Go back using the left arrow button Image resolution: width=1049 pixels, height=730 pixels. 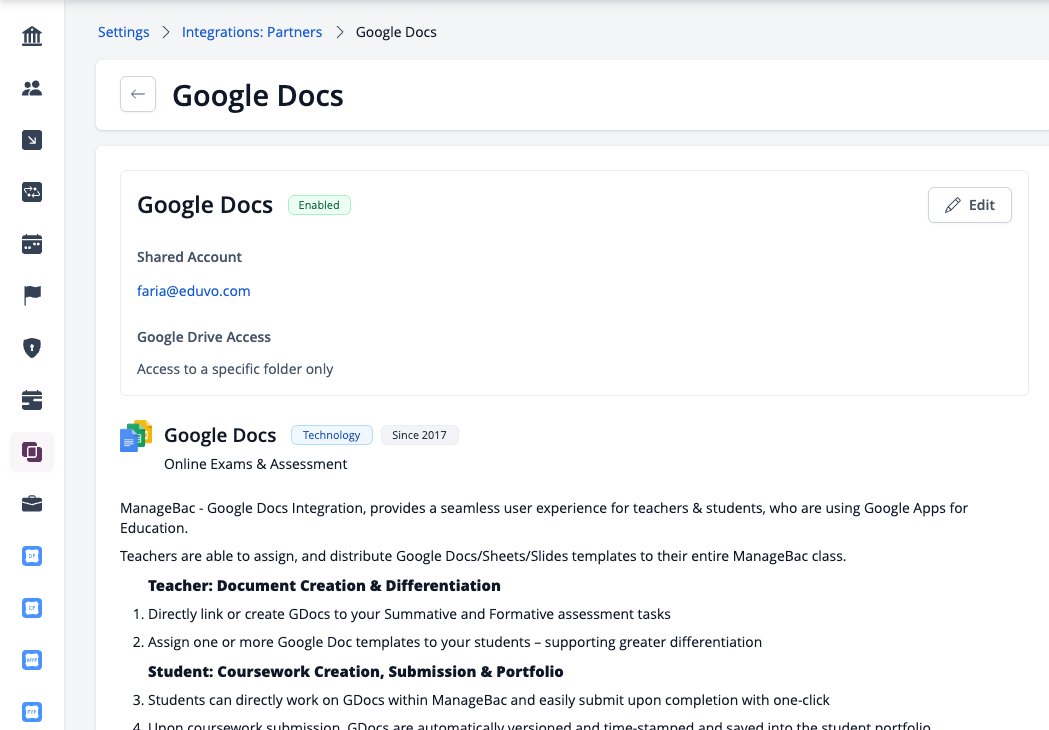click(138, 94)
